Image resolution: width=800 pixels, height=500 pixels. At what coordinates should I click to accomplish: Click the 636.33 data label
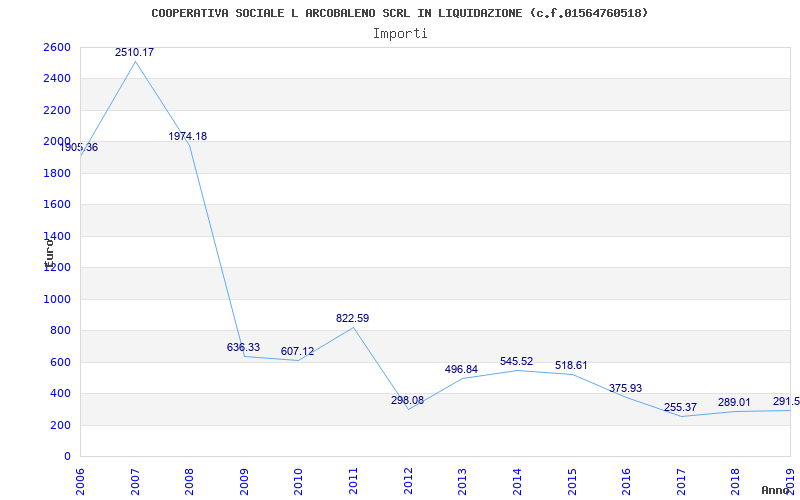(243, 347)
